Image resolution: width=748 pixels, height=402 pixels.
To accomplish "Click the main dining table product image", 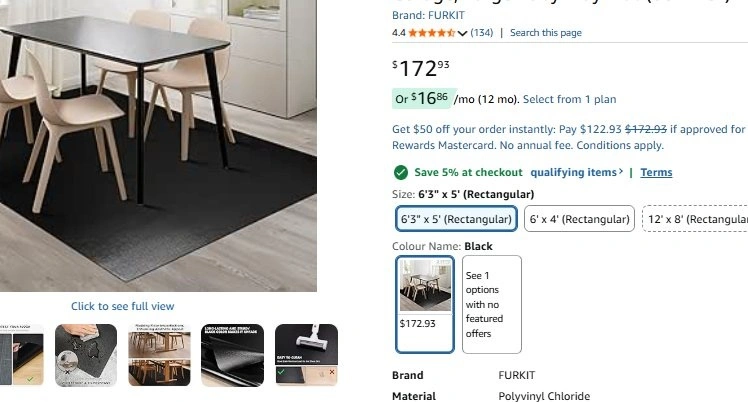I will click(x=158, y=145).
